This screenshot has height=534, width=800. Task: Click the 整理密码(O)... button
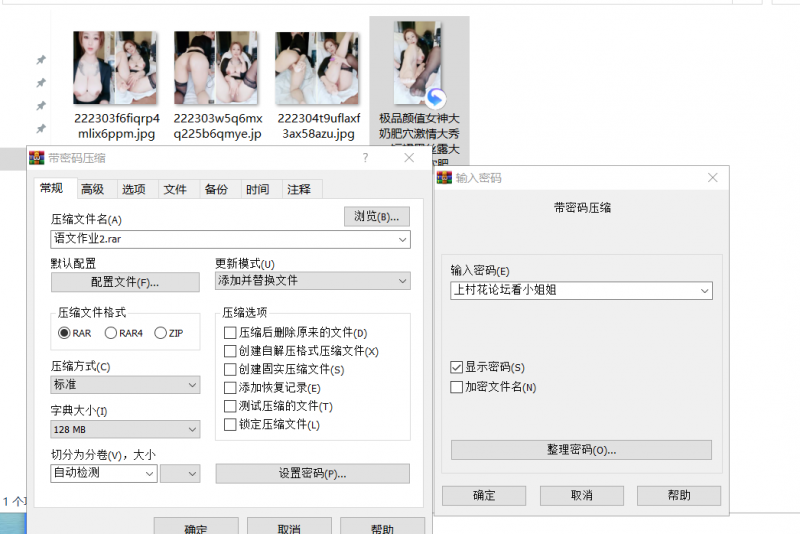(581, 450)
